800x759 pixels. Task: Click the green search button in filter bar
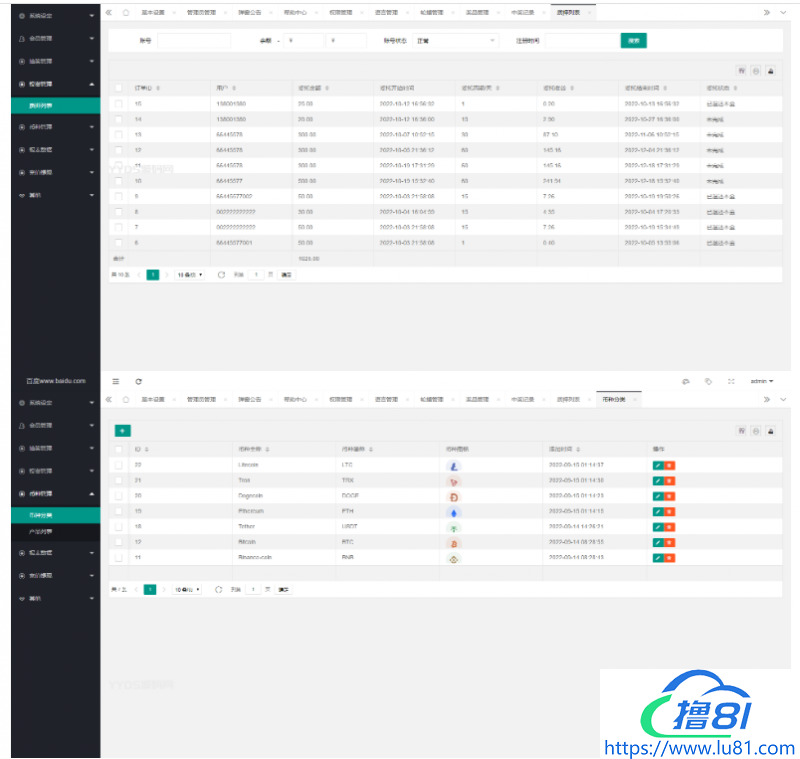coord(634,40)
